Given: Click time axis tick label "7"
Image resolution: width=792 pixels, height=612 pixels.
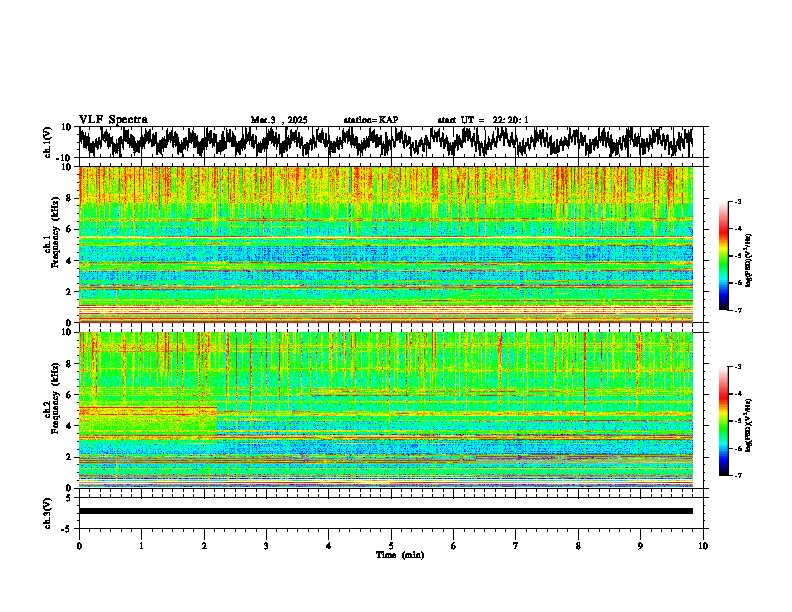Looking at the screenshot, I should click(516, 546).
